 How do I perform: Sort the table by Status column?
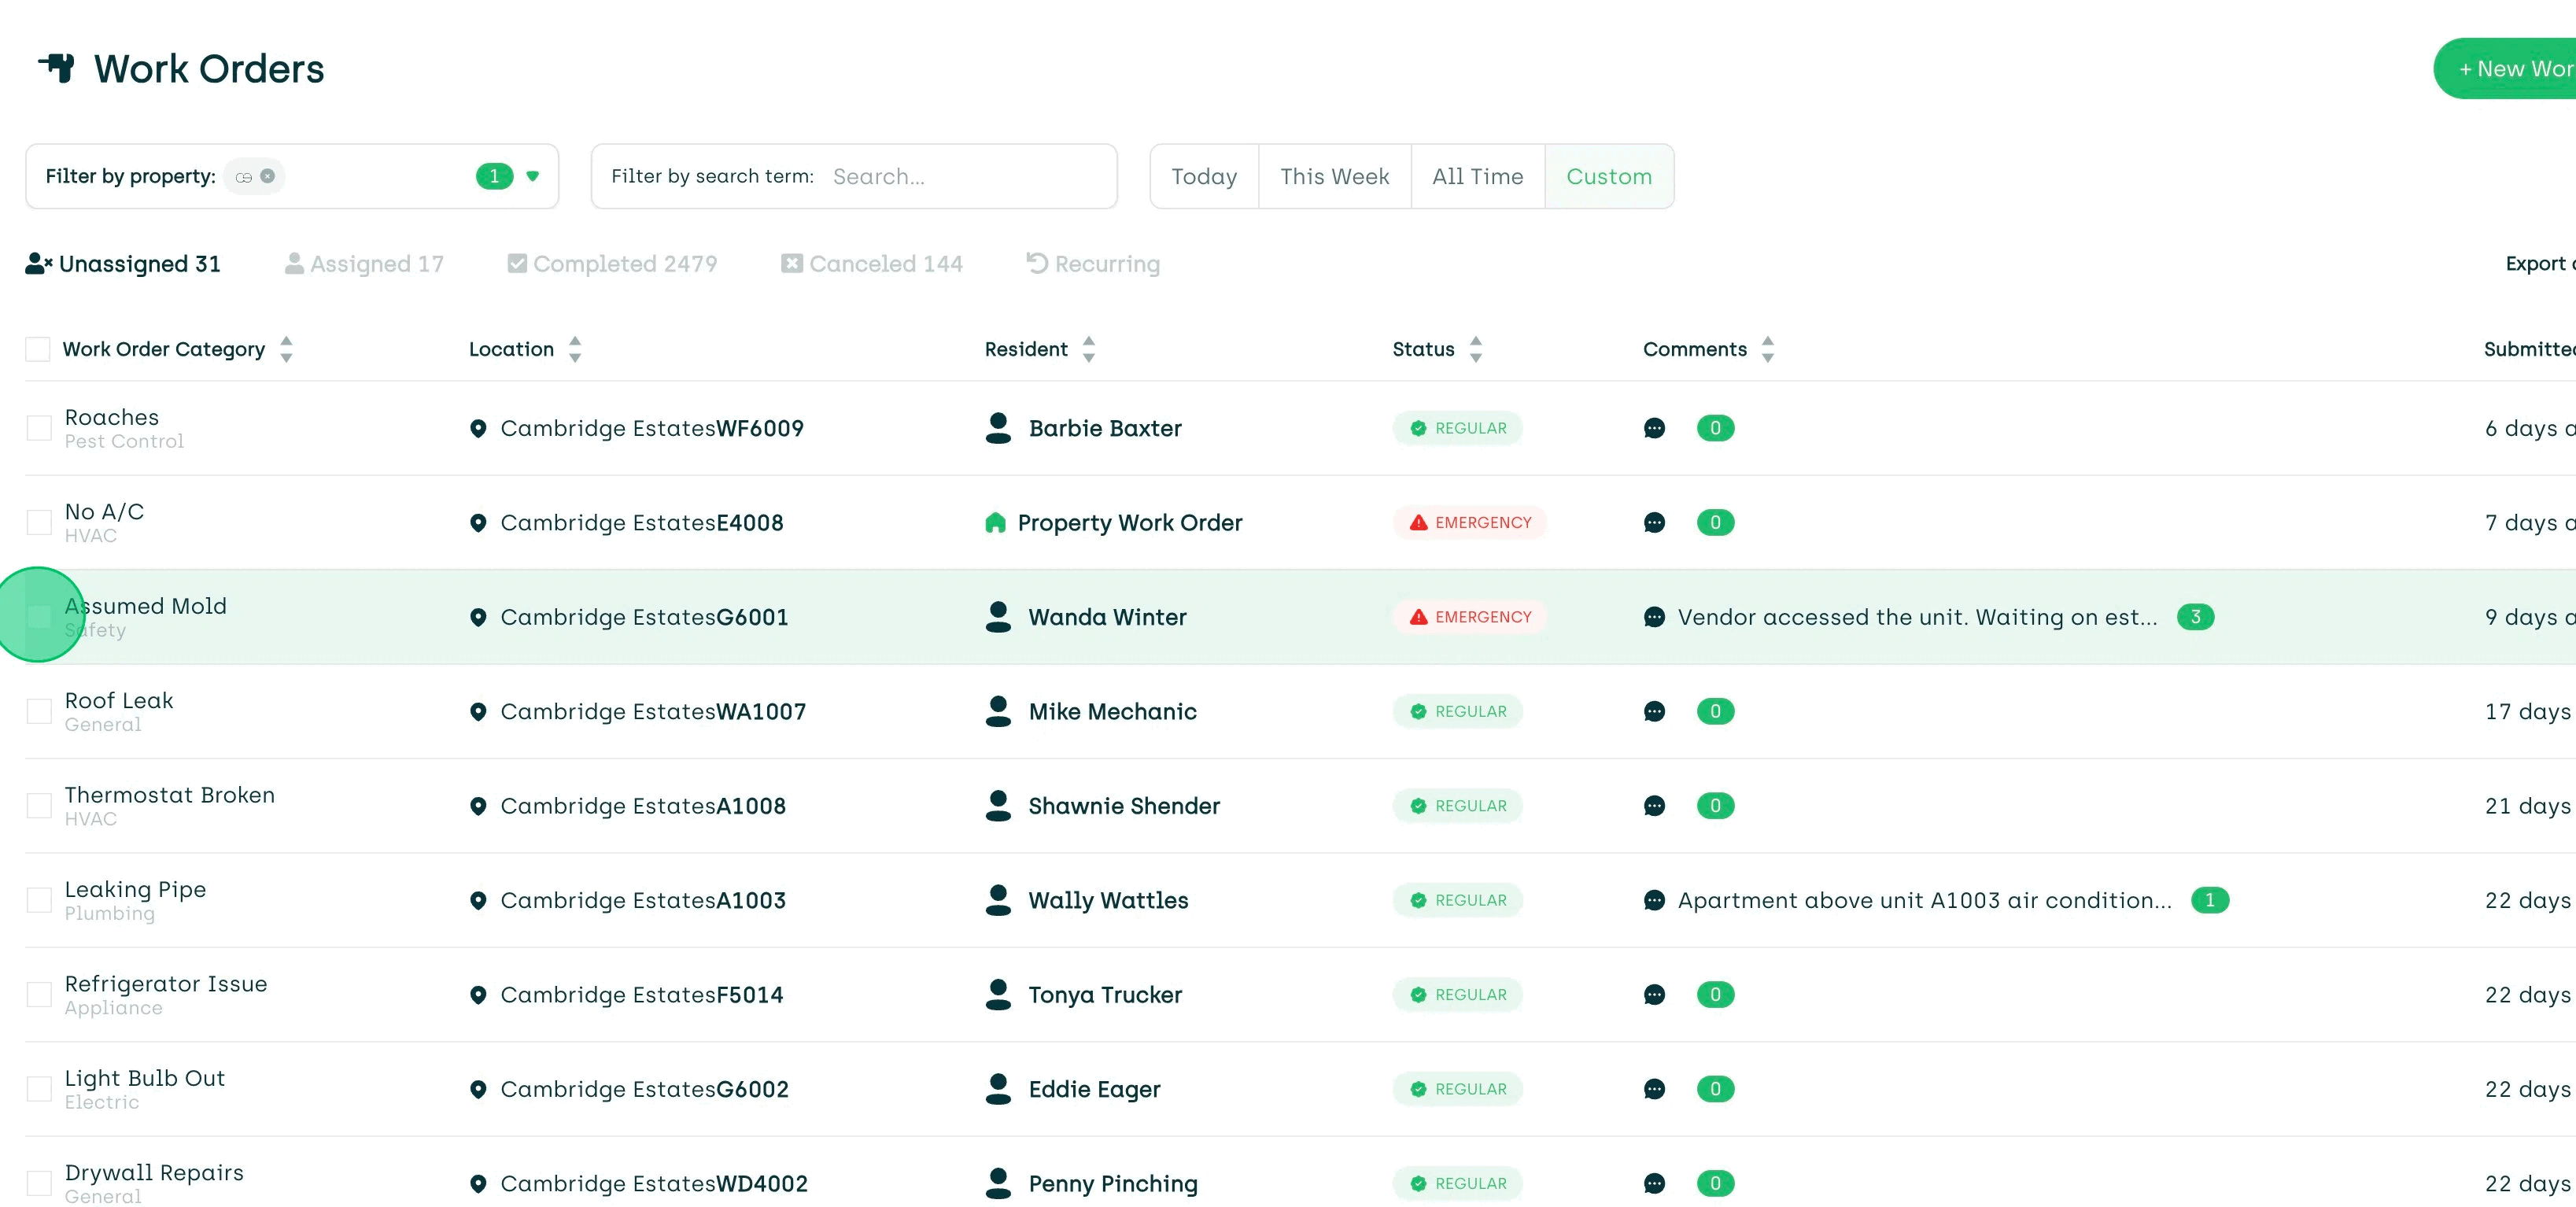point(1475,349)
